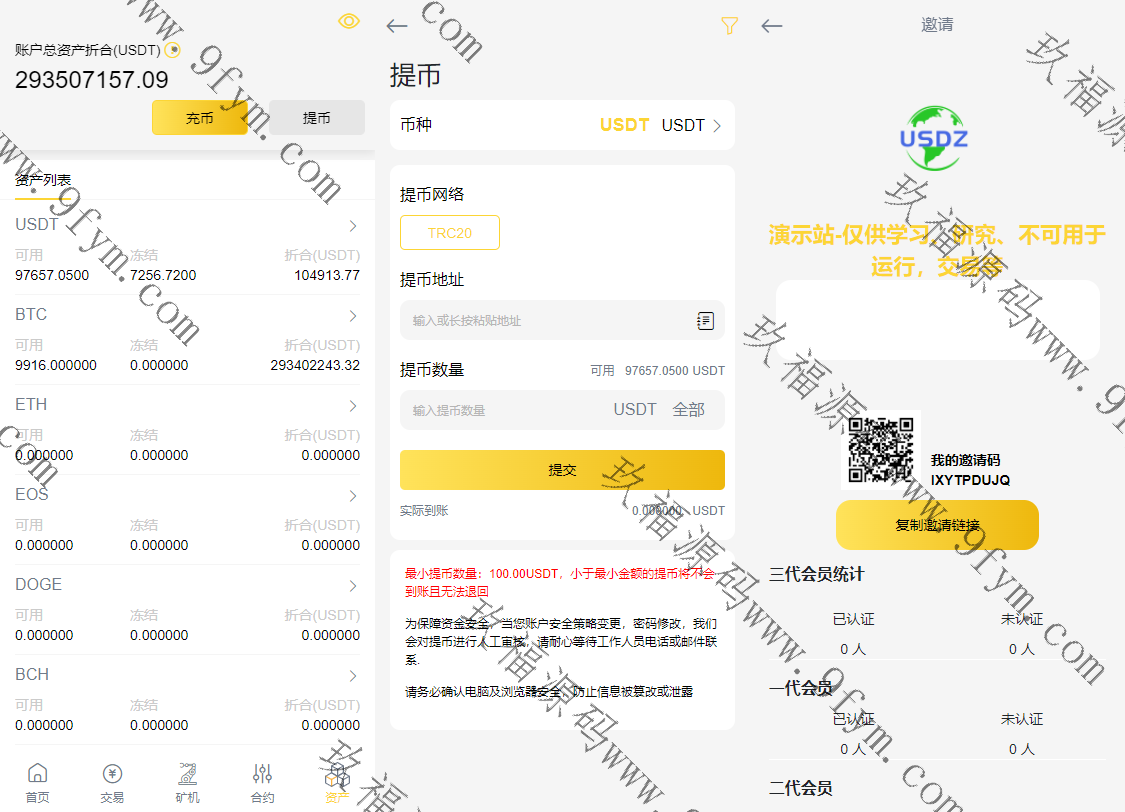1125x812 pixels.
Task: Open the Contract tab in bottom bar
Action: pyautogui.click(x=262, y=781)
